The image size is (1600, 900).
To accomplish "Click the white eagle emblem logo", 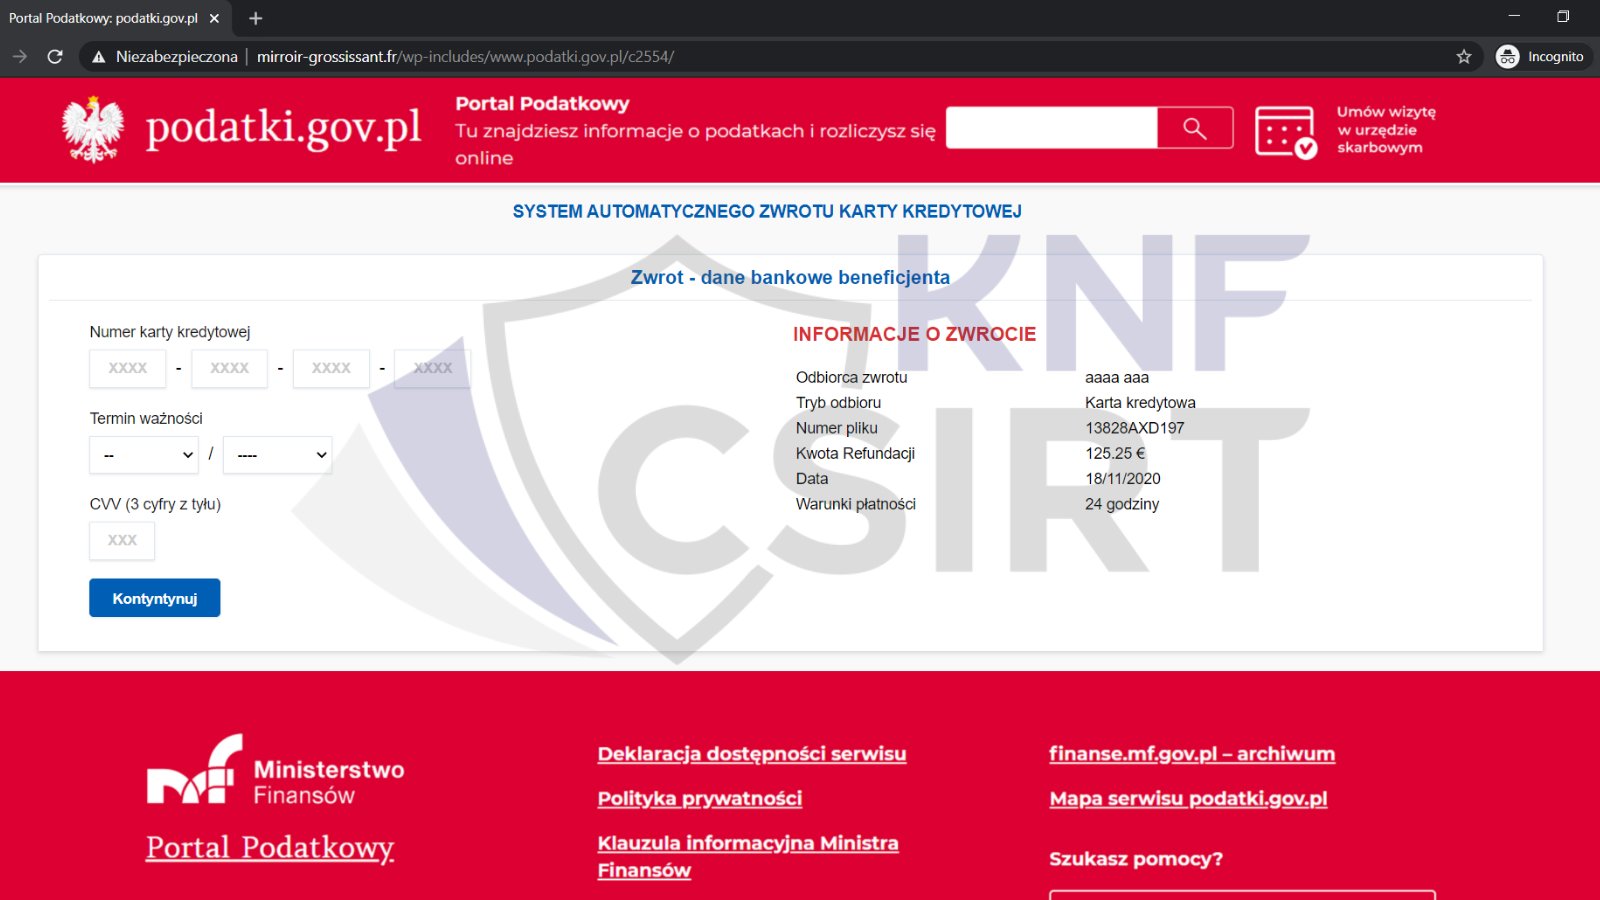I will point(93,130).
